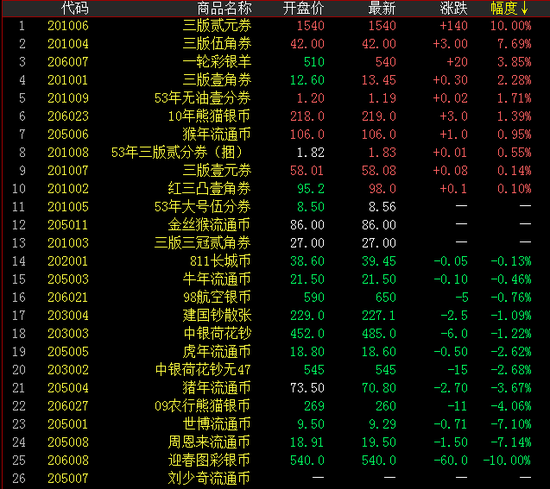Viewport: 550px width, 489px height.
Task: Click the +140 change value
Action: click(454, 26)
